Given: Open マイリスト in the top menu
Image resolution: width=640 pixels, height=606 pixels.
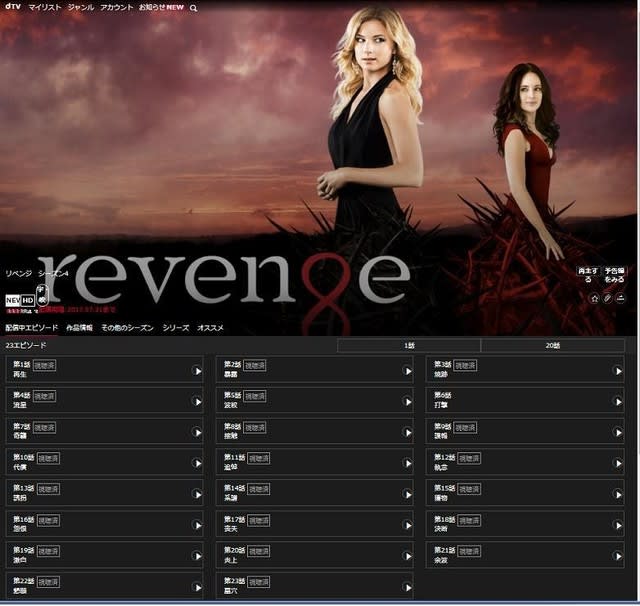Looking at the screenshot, I should point(44,7).
